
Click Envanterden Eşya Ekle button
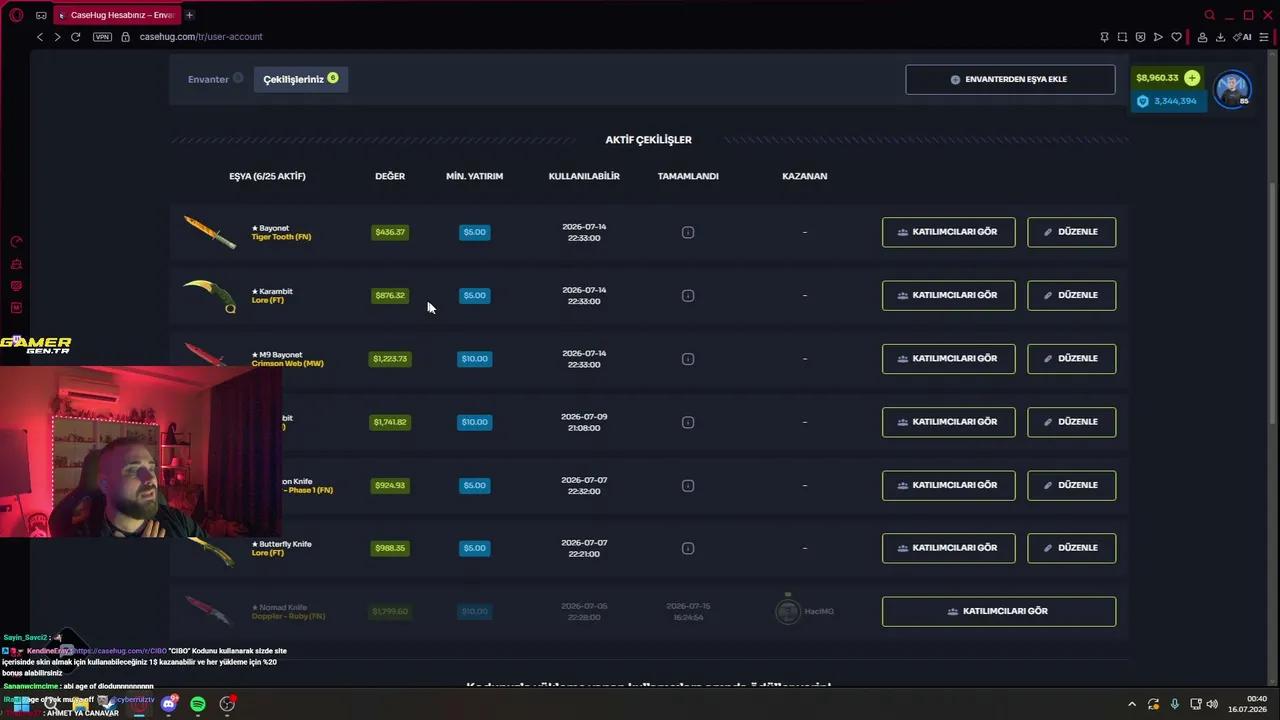coord(1010,79)
